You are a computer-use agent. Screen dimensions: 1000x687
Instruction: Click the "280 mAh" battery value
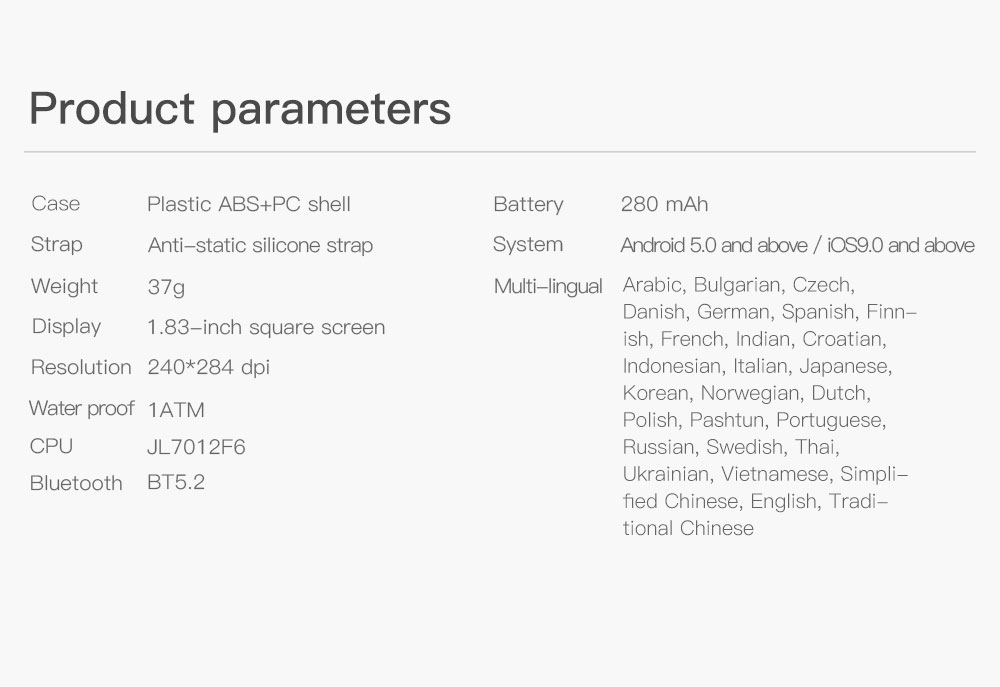(x=664, y=205)
